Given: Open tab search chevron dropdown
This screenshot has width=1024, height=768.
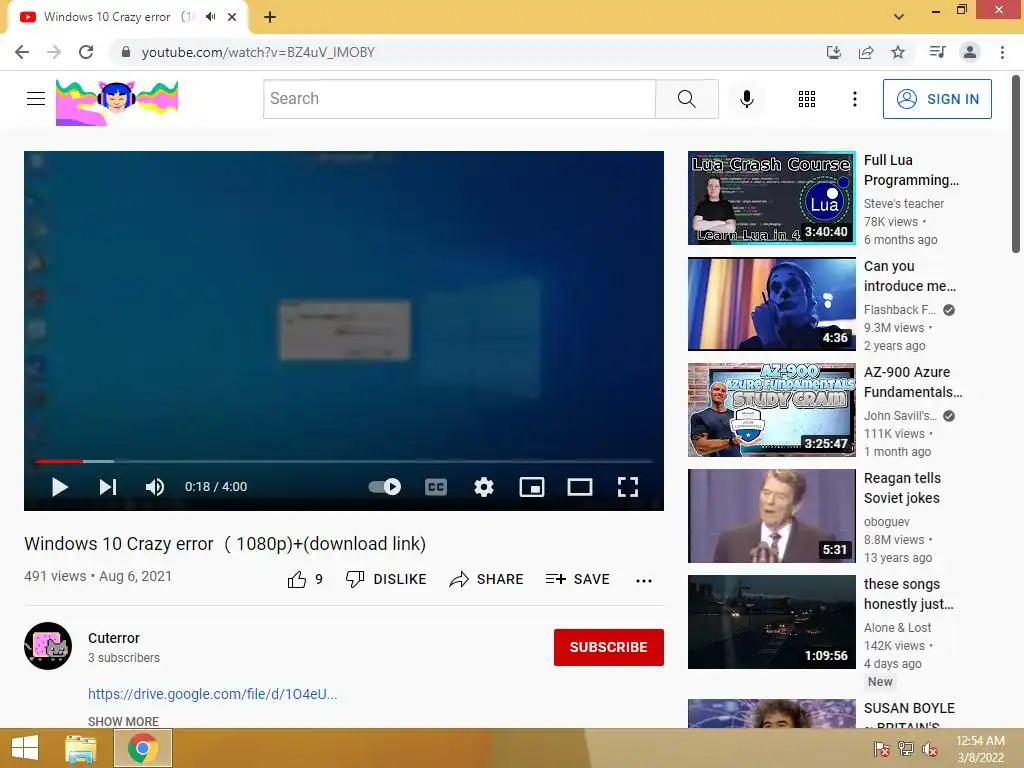Looking at the screenshot, I should point(899,17).
